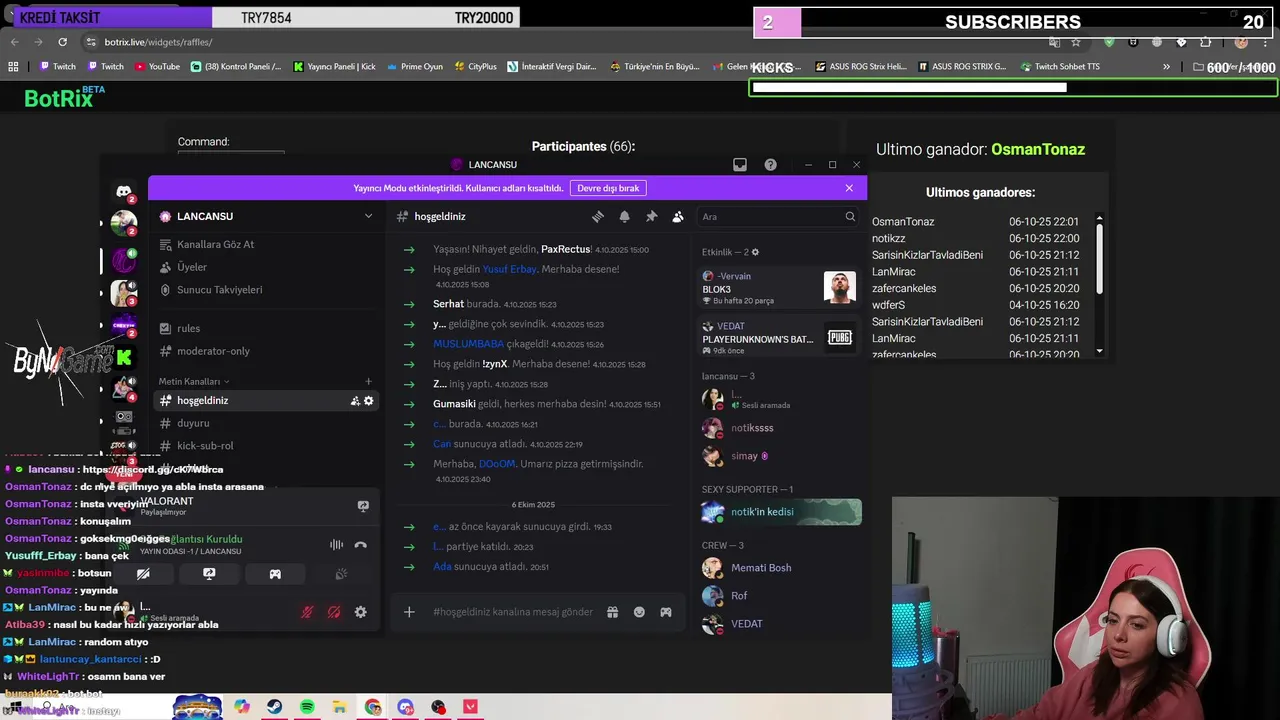Open gift icon in message bar
This screenshot has height=720, width=1280.
pyautogui.click(x=613, y=612)
